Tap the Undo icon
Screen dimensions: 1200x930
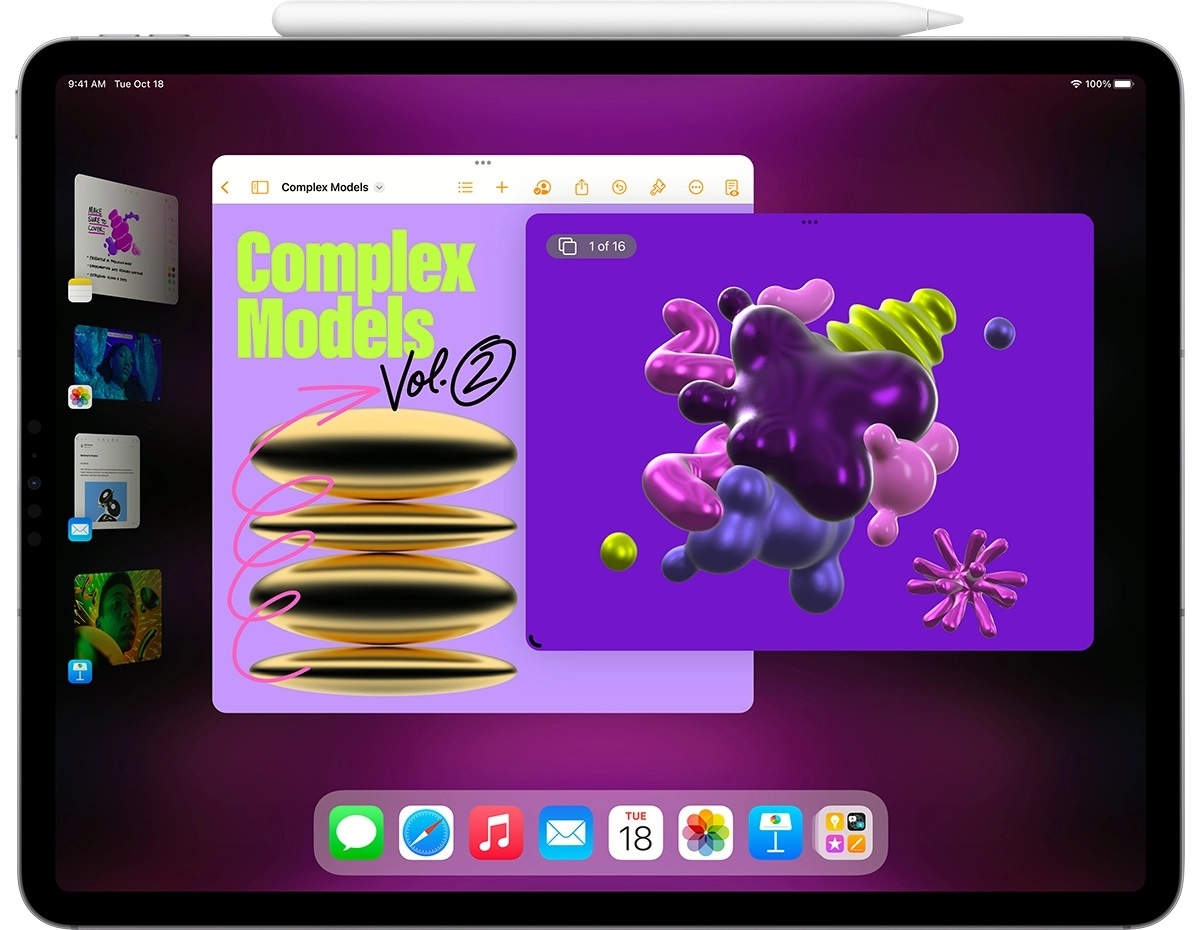(x=619, y=187)
